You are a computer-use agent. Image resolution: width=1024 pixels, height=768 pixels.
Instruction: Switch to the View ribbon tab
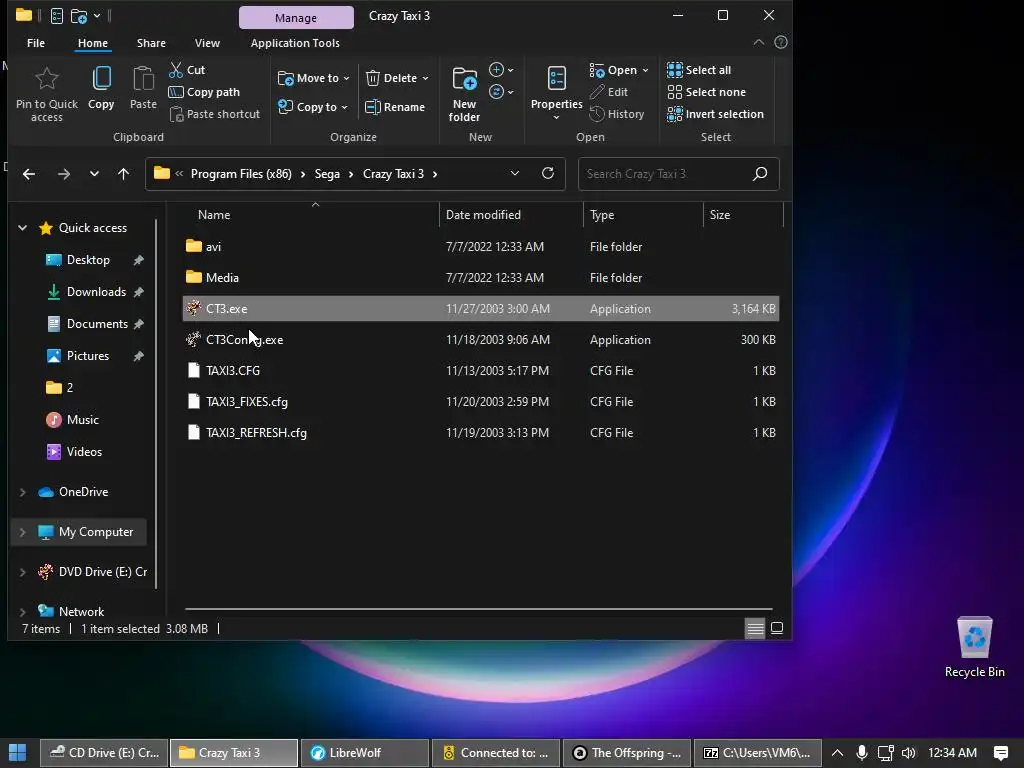[x=207, y=43]
